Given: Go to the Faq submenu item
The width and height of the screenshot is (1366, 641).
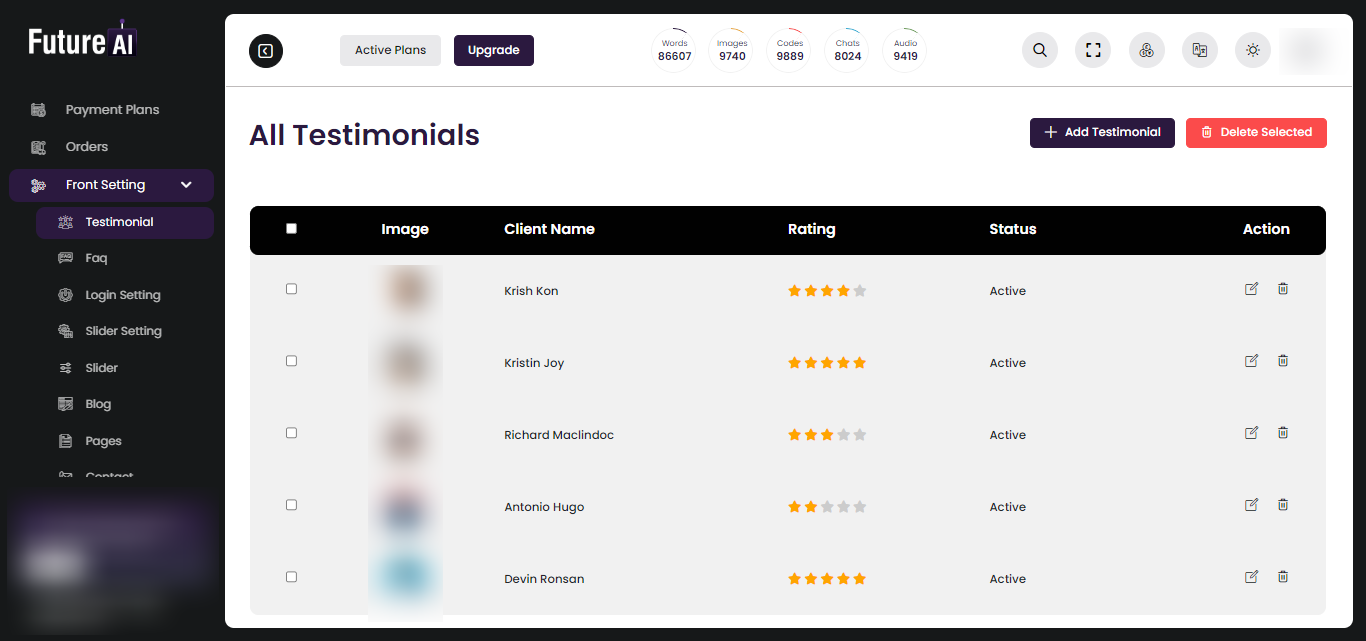Looking at the screenshot, I should click(96, 258).
